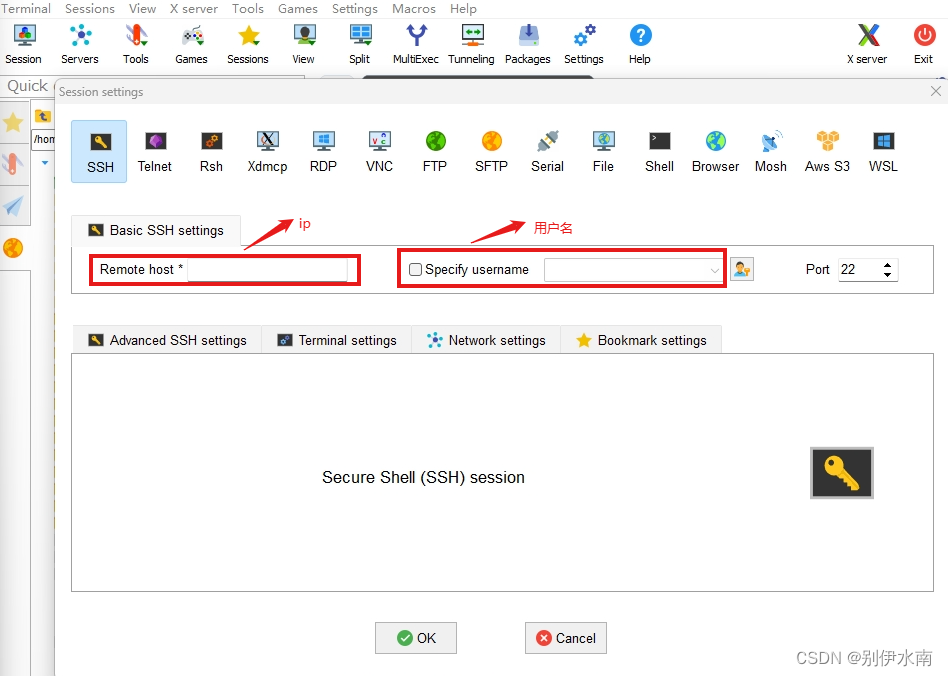Select the SFTP session type
Image resolution: width=948 pixels, height=676 pixels.
492,151
